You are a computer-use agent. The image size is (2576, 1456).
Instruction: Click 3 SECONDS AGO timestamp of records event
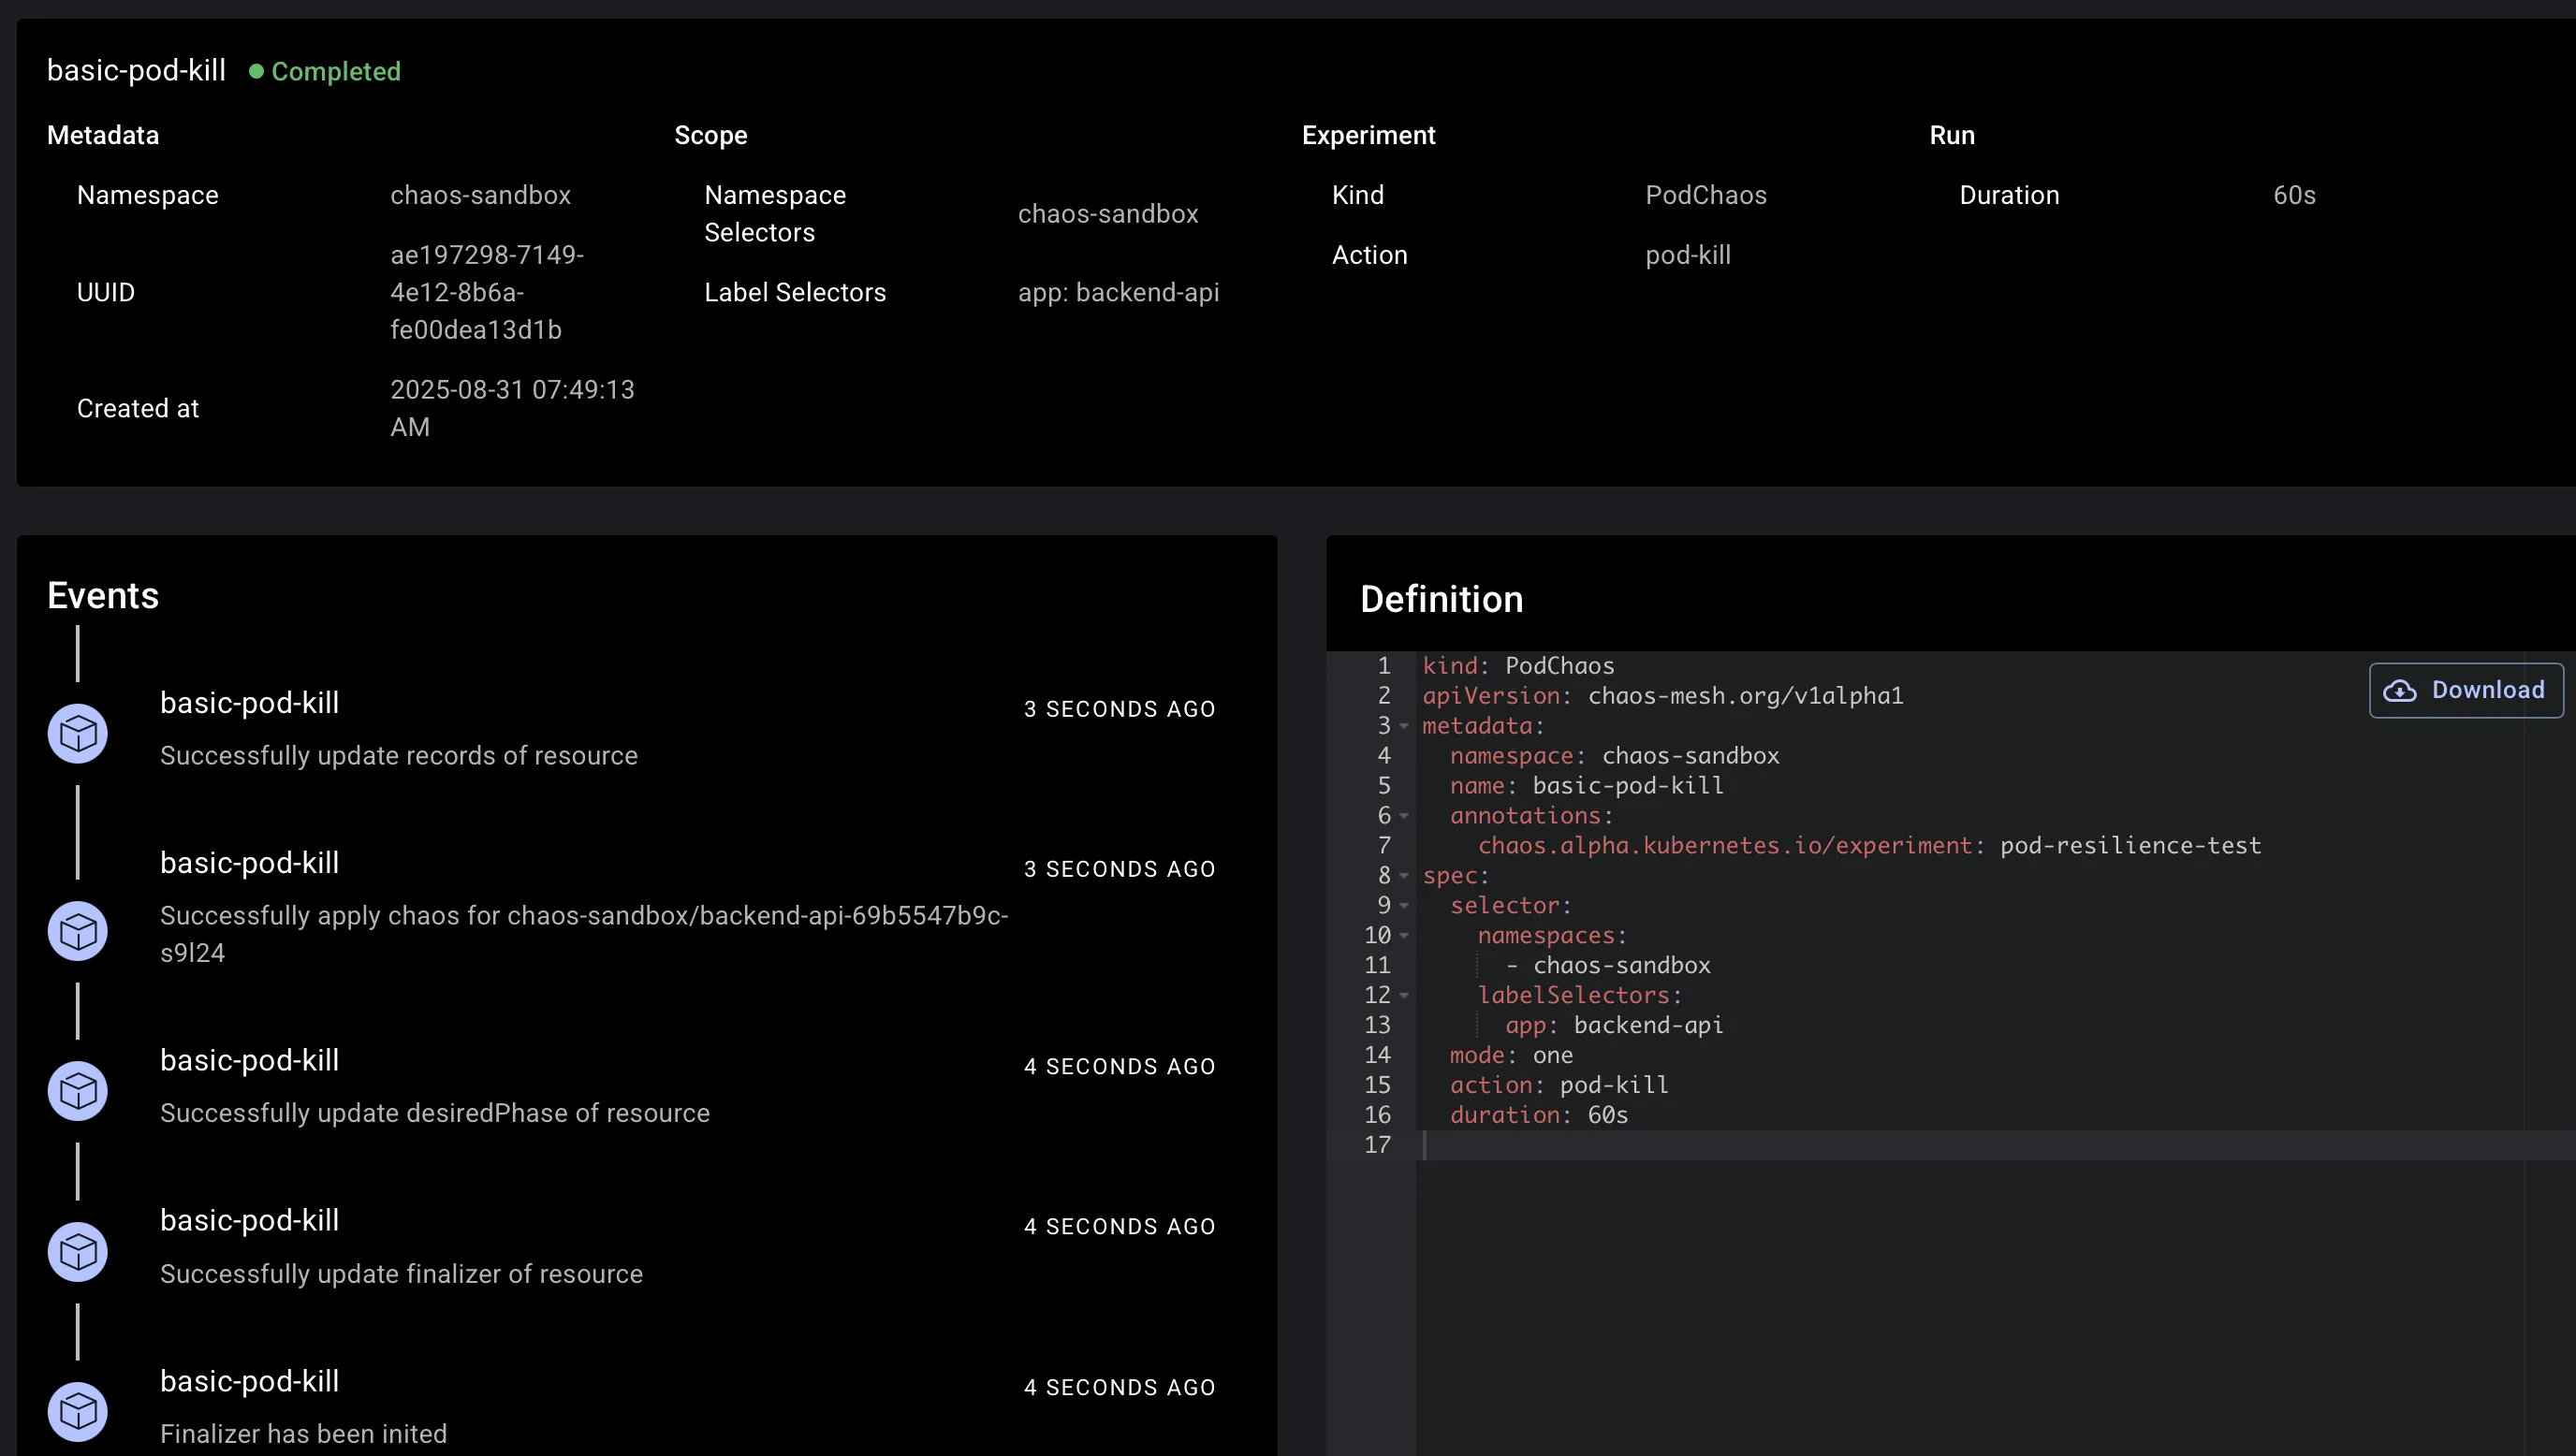[x=1119, y=709]
